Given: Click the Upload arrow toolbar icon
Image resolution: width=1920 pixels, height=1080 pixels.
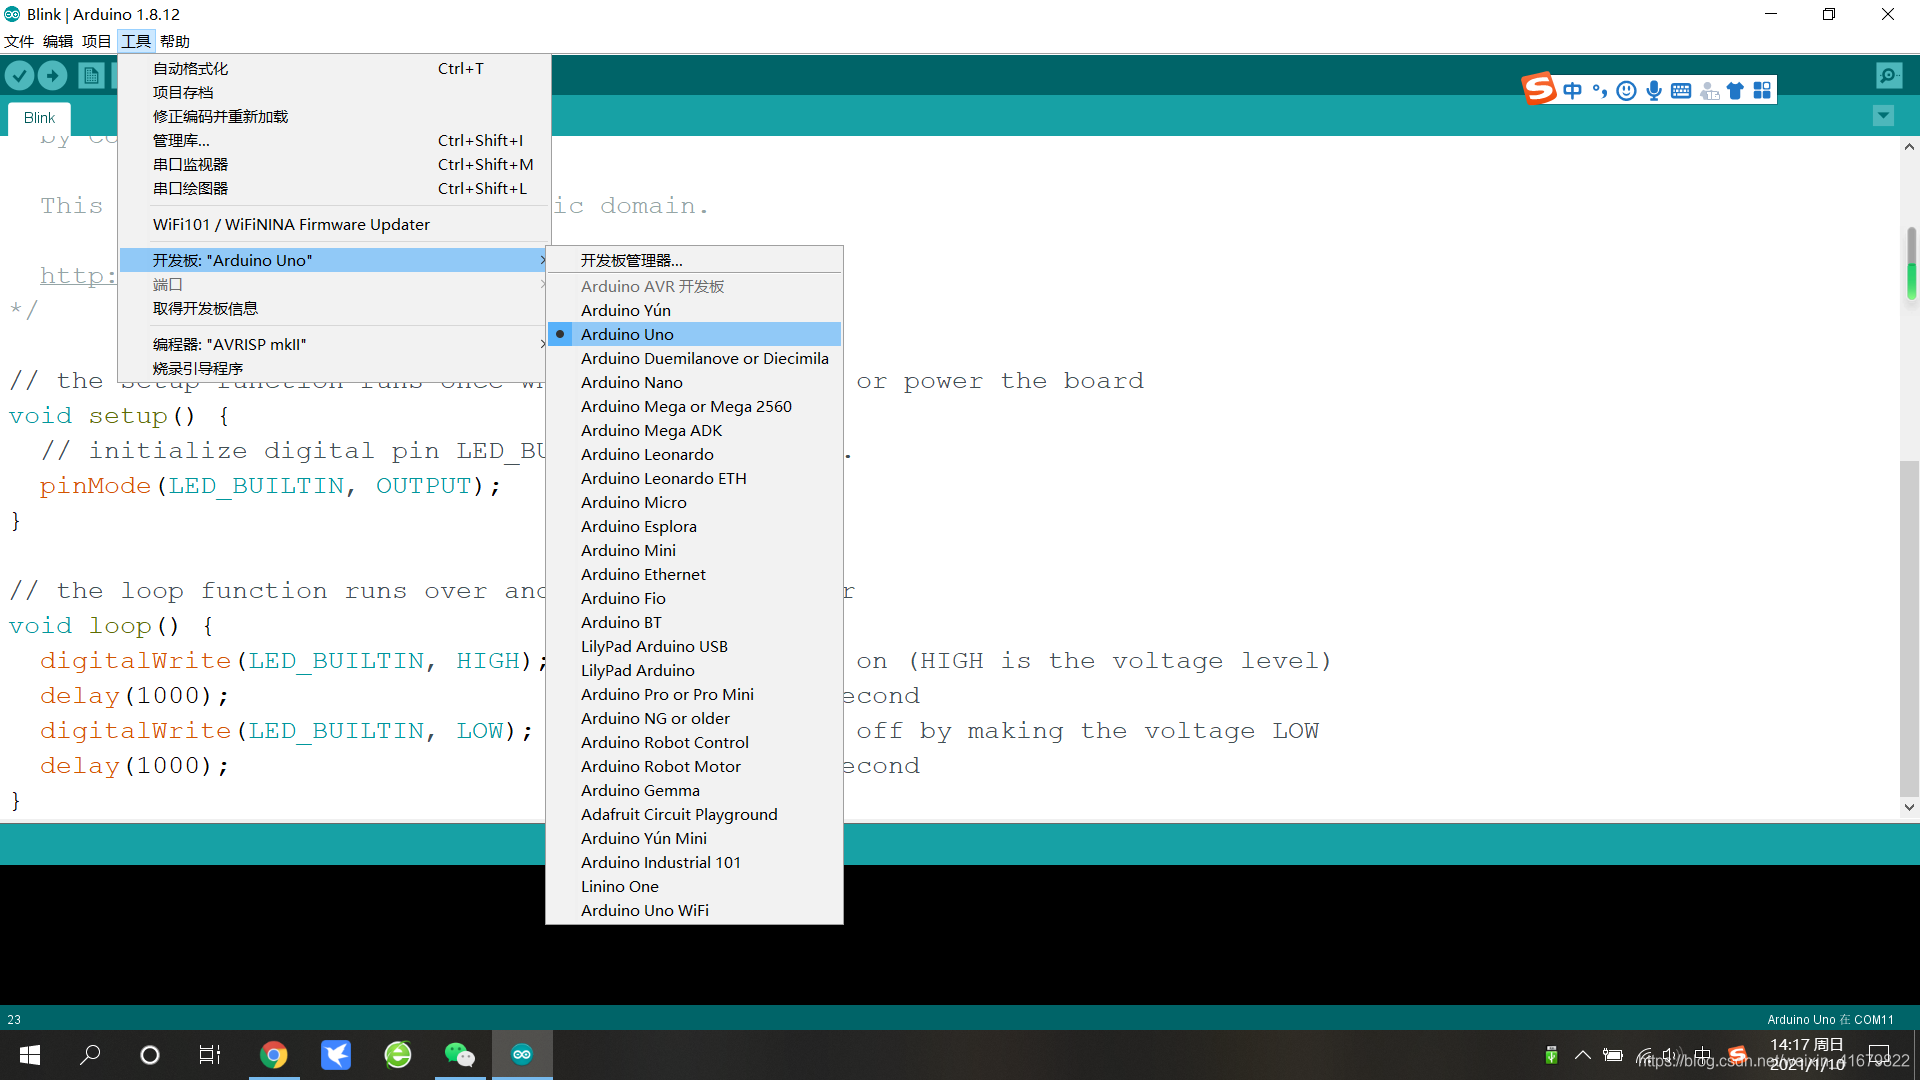Looking at the screenshot, I should point(52,75).
